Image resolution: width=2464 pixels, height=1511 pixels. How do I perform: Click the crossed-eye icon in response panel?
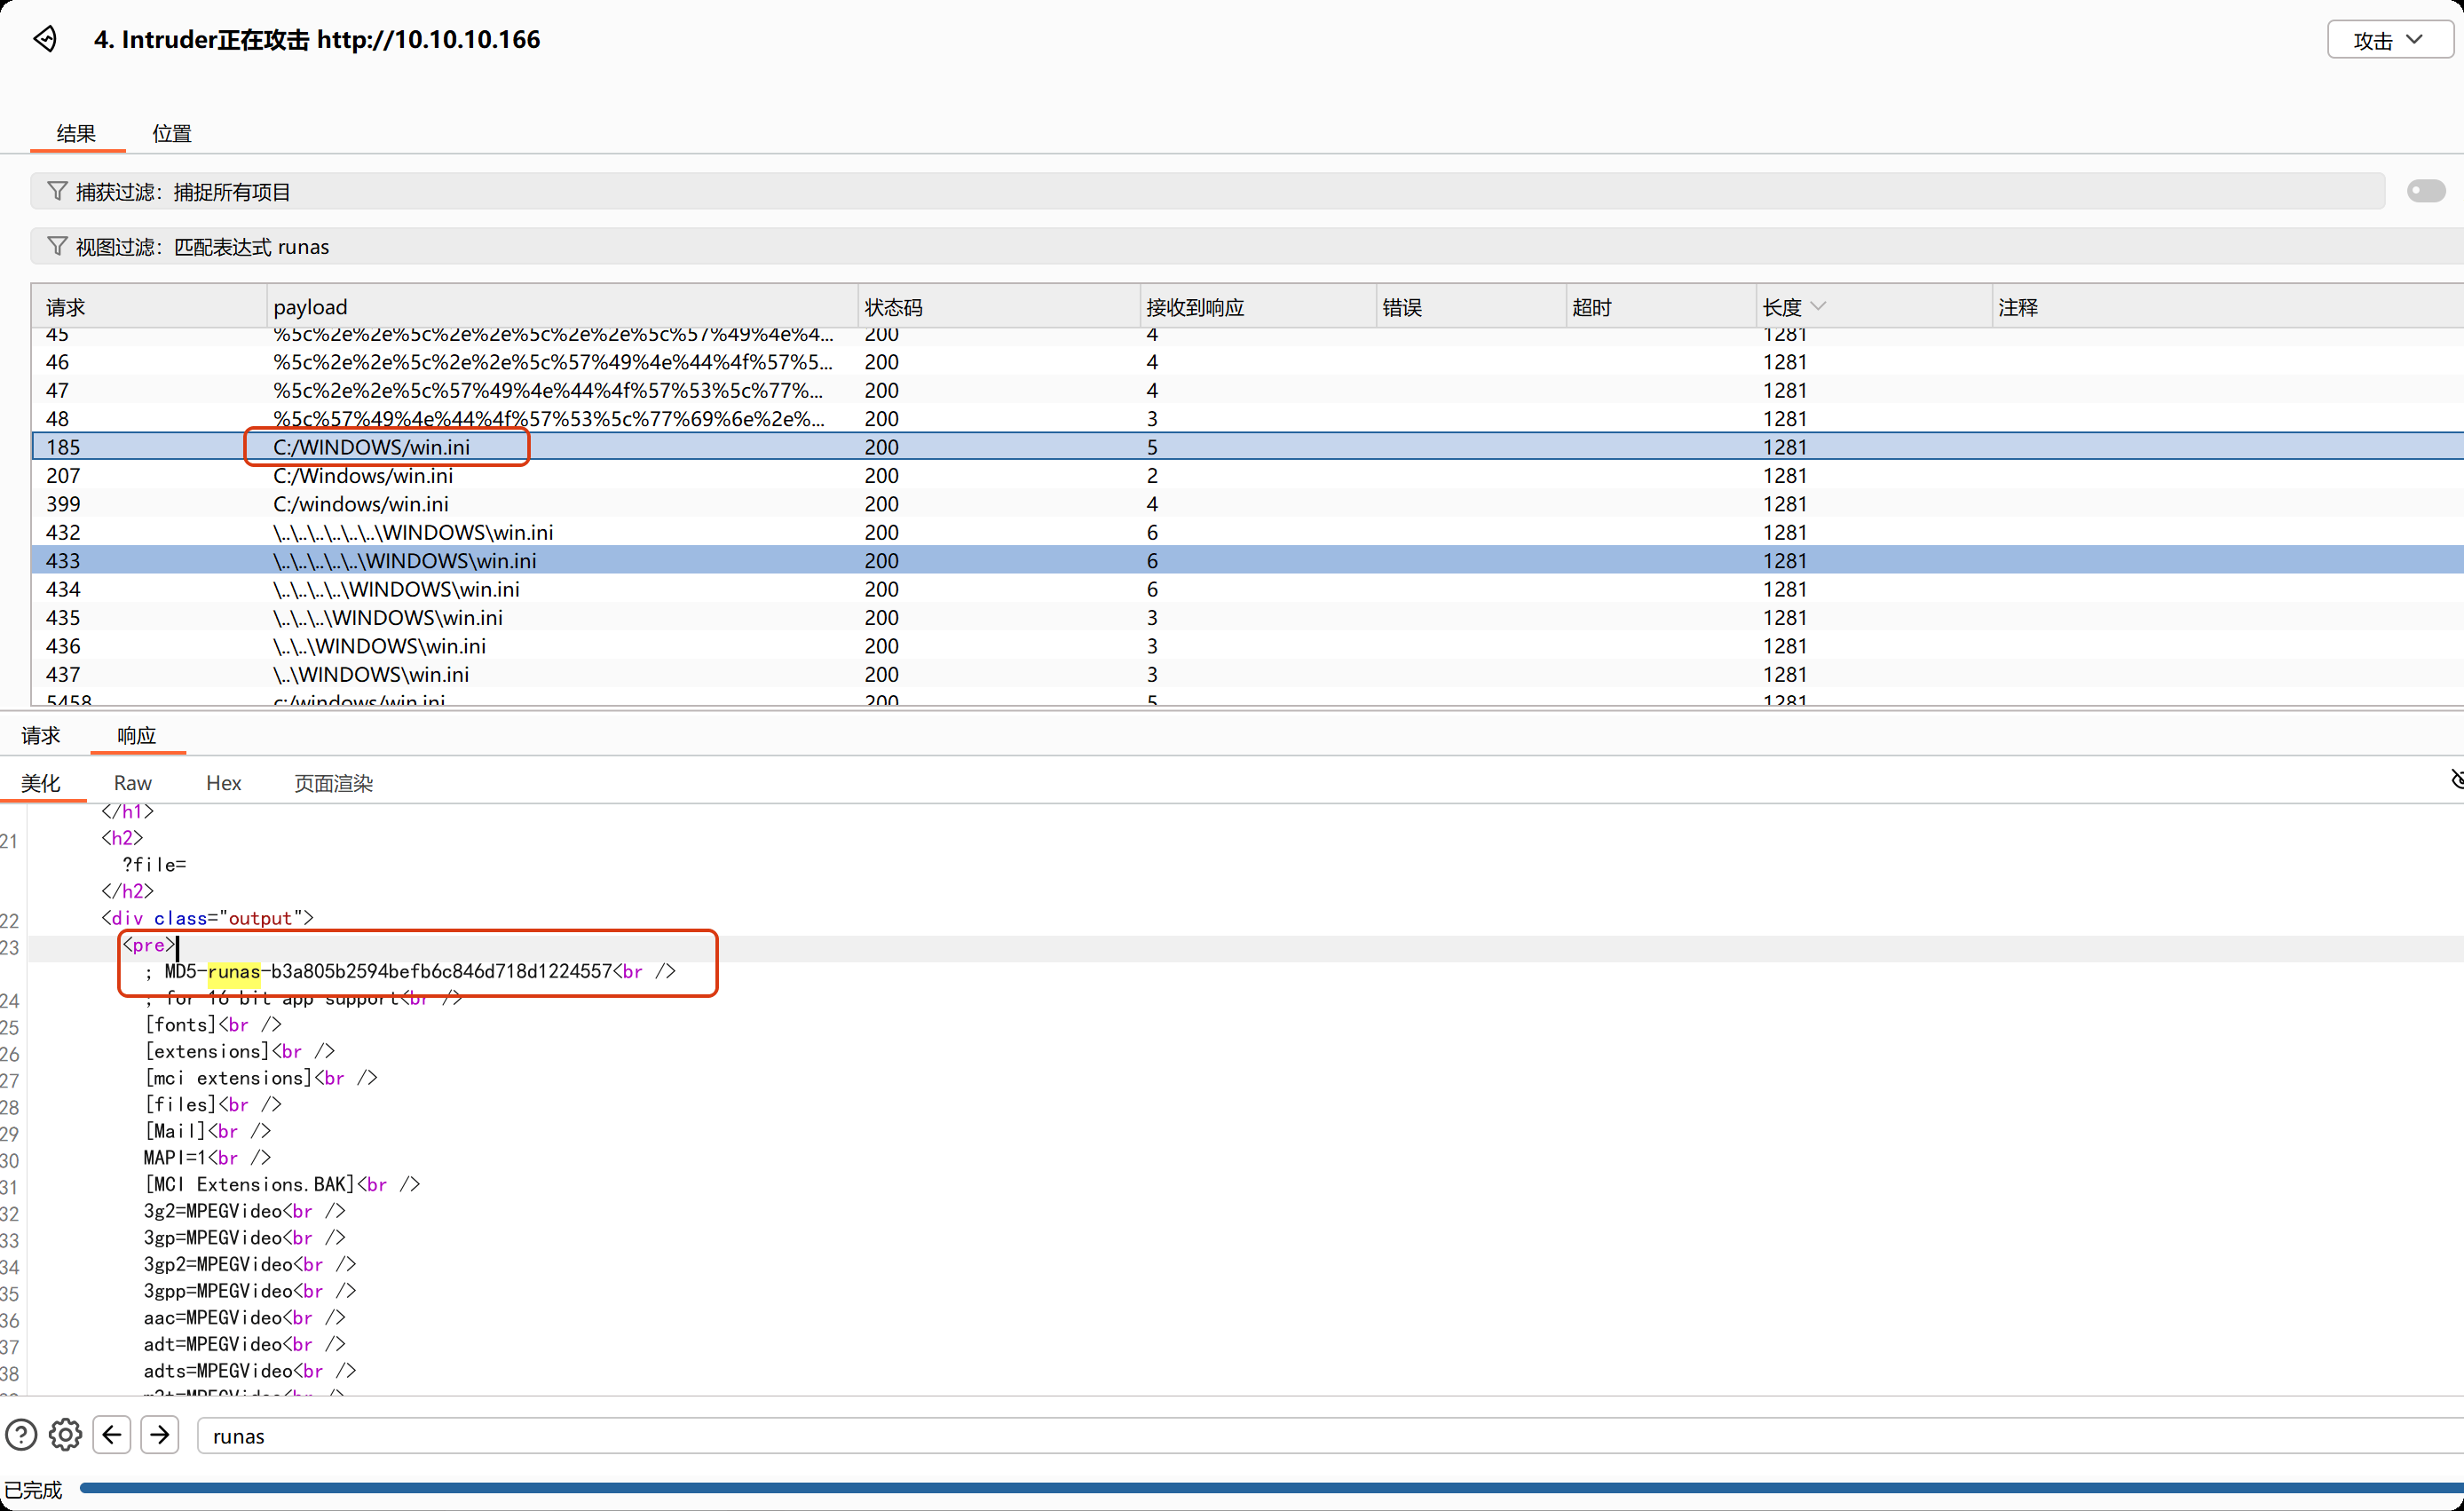click(x=2455, y=780)
